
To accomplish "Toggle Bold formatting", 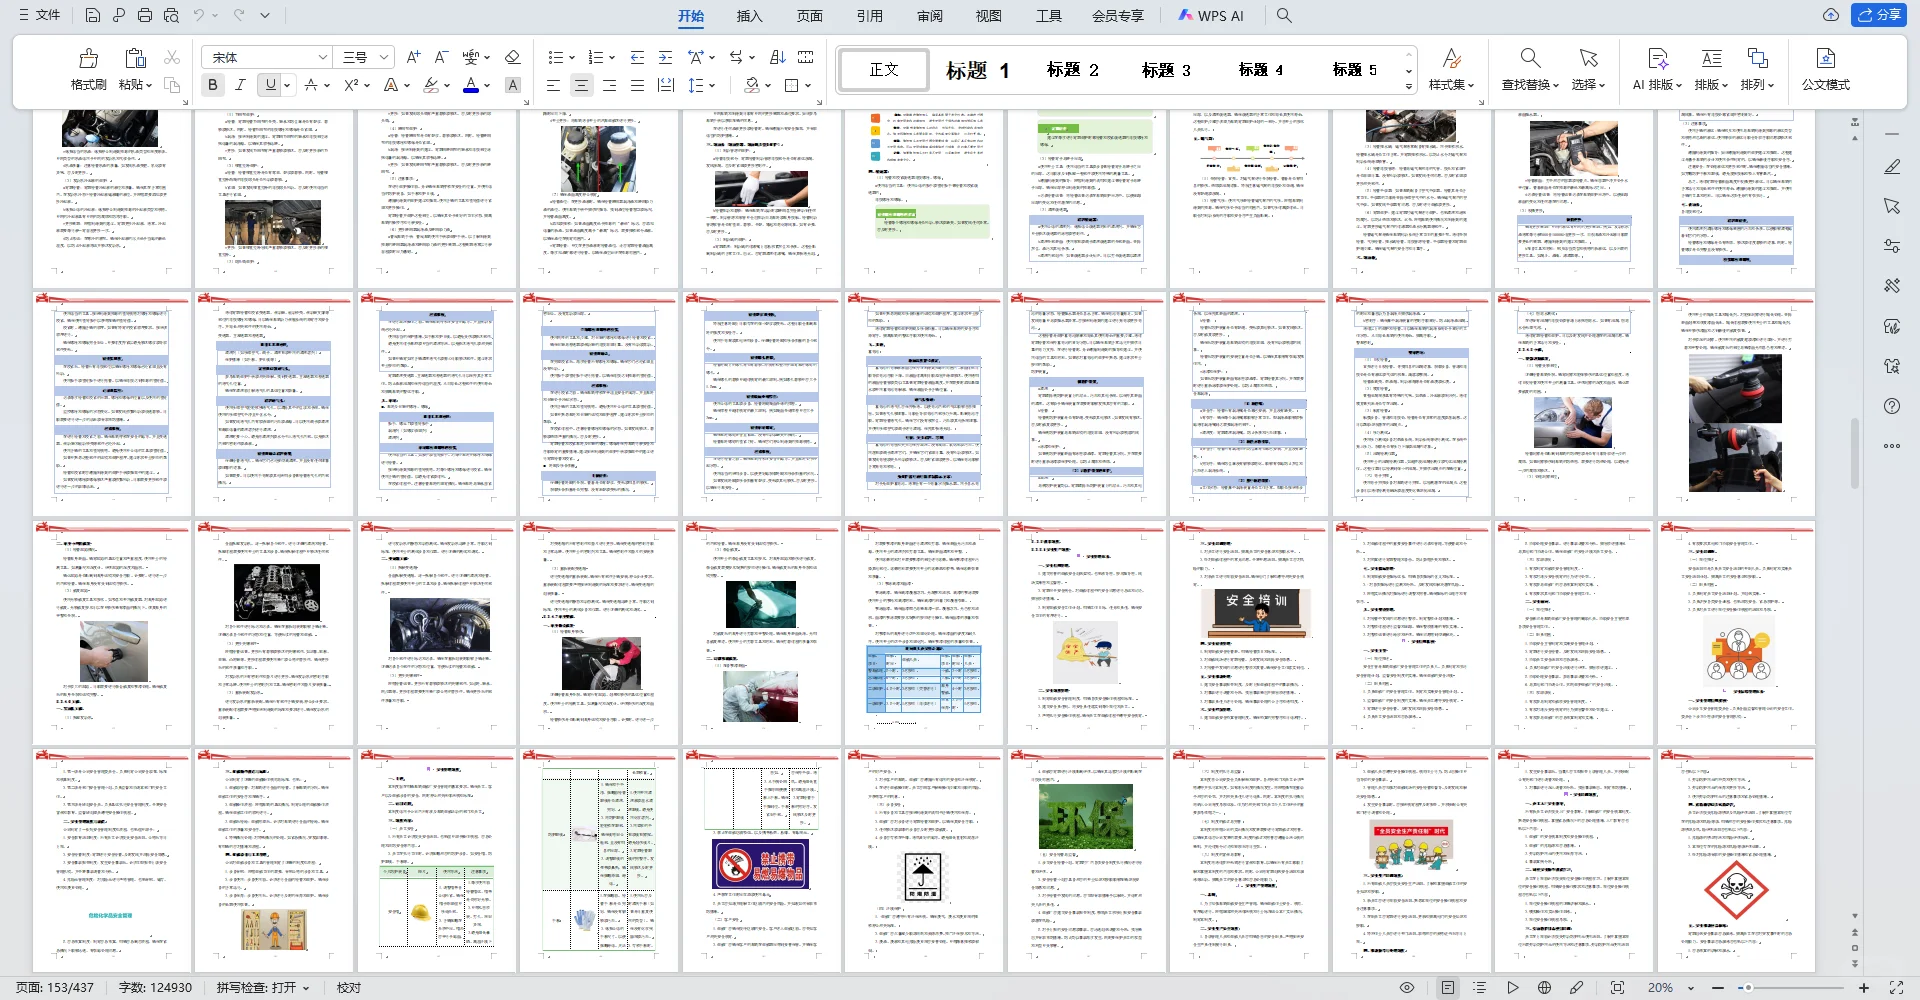I will tap(213, 85).
